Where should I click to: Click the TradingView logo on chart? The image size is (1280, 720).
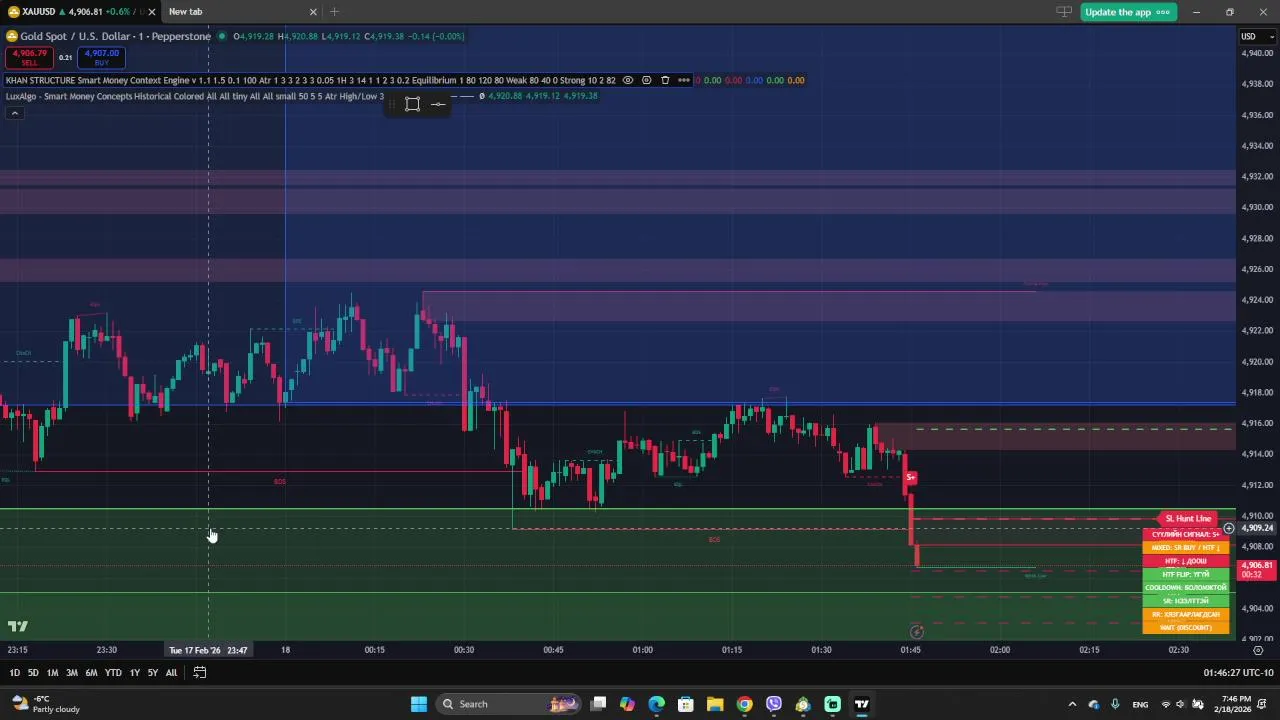(17, 627)
